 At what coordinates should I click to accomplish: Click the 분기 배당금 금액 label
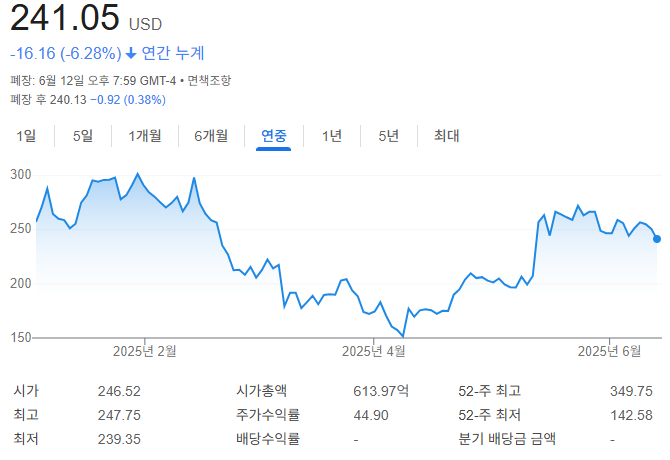(507, 439)
